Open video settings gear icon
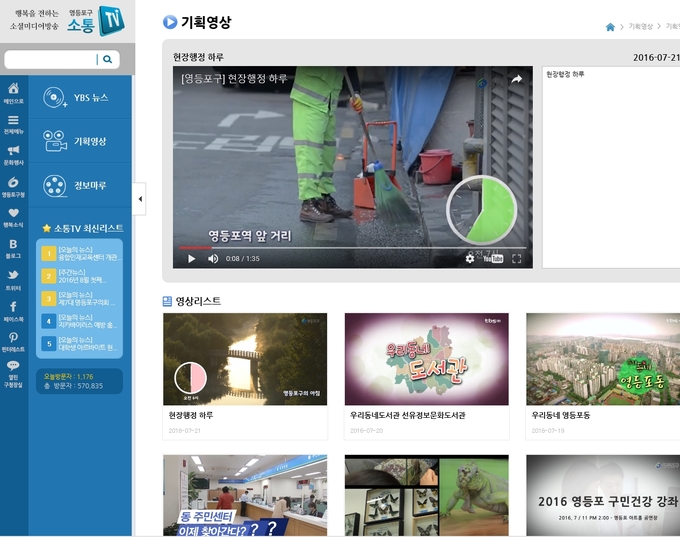 tap(470, 258)
